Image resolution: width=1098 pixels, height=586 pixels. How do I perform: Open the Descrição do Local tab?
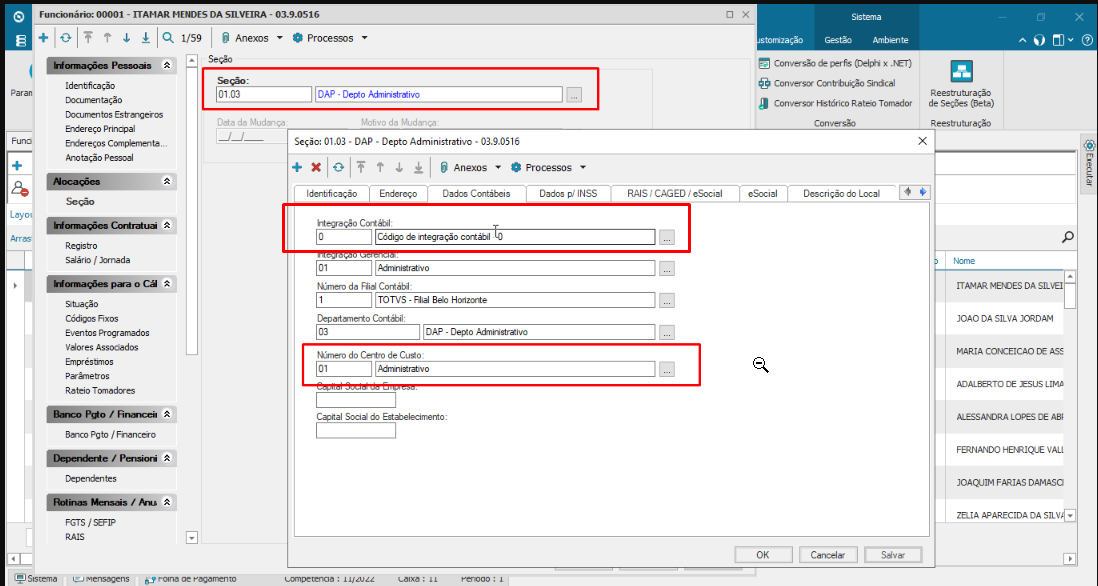coord(842,193)
